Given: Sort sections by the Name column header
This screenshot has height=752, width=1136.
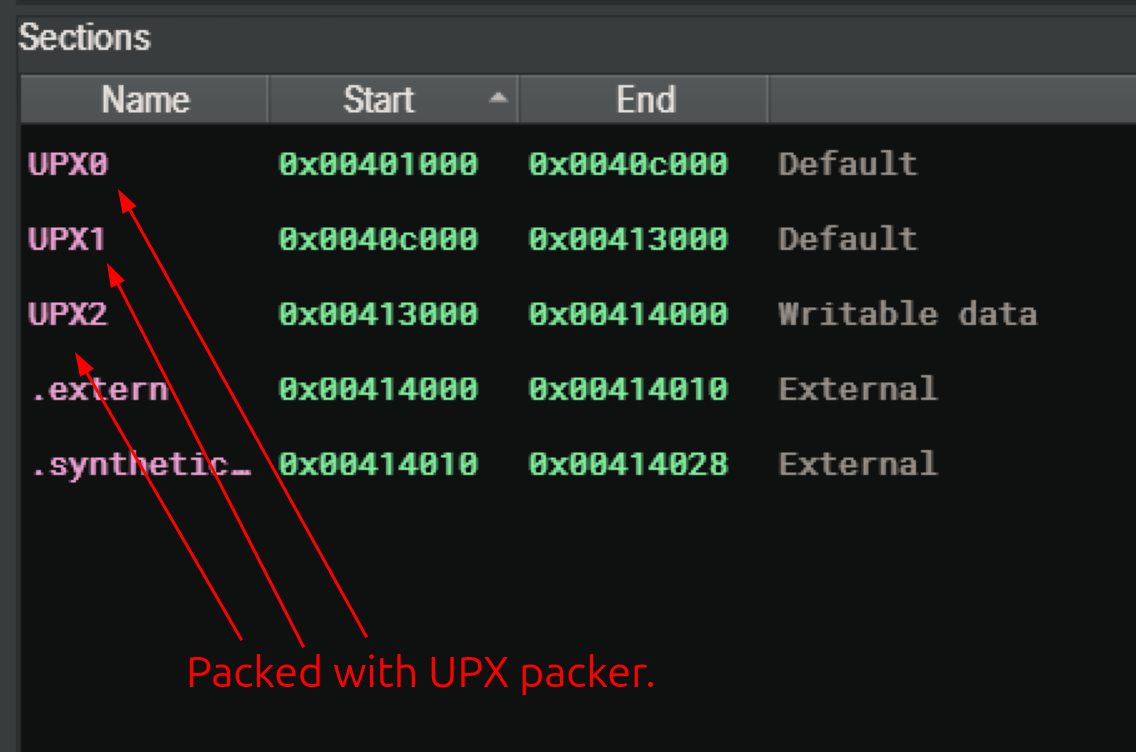Looking at the screenshot, I should pyautogui.click(x=145, y=100).
